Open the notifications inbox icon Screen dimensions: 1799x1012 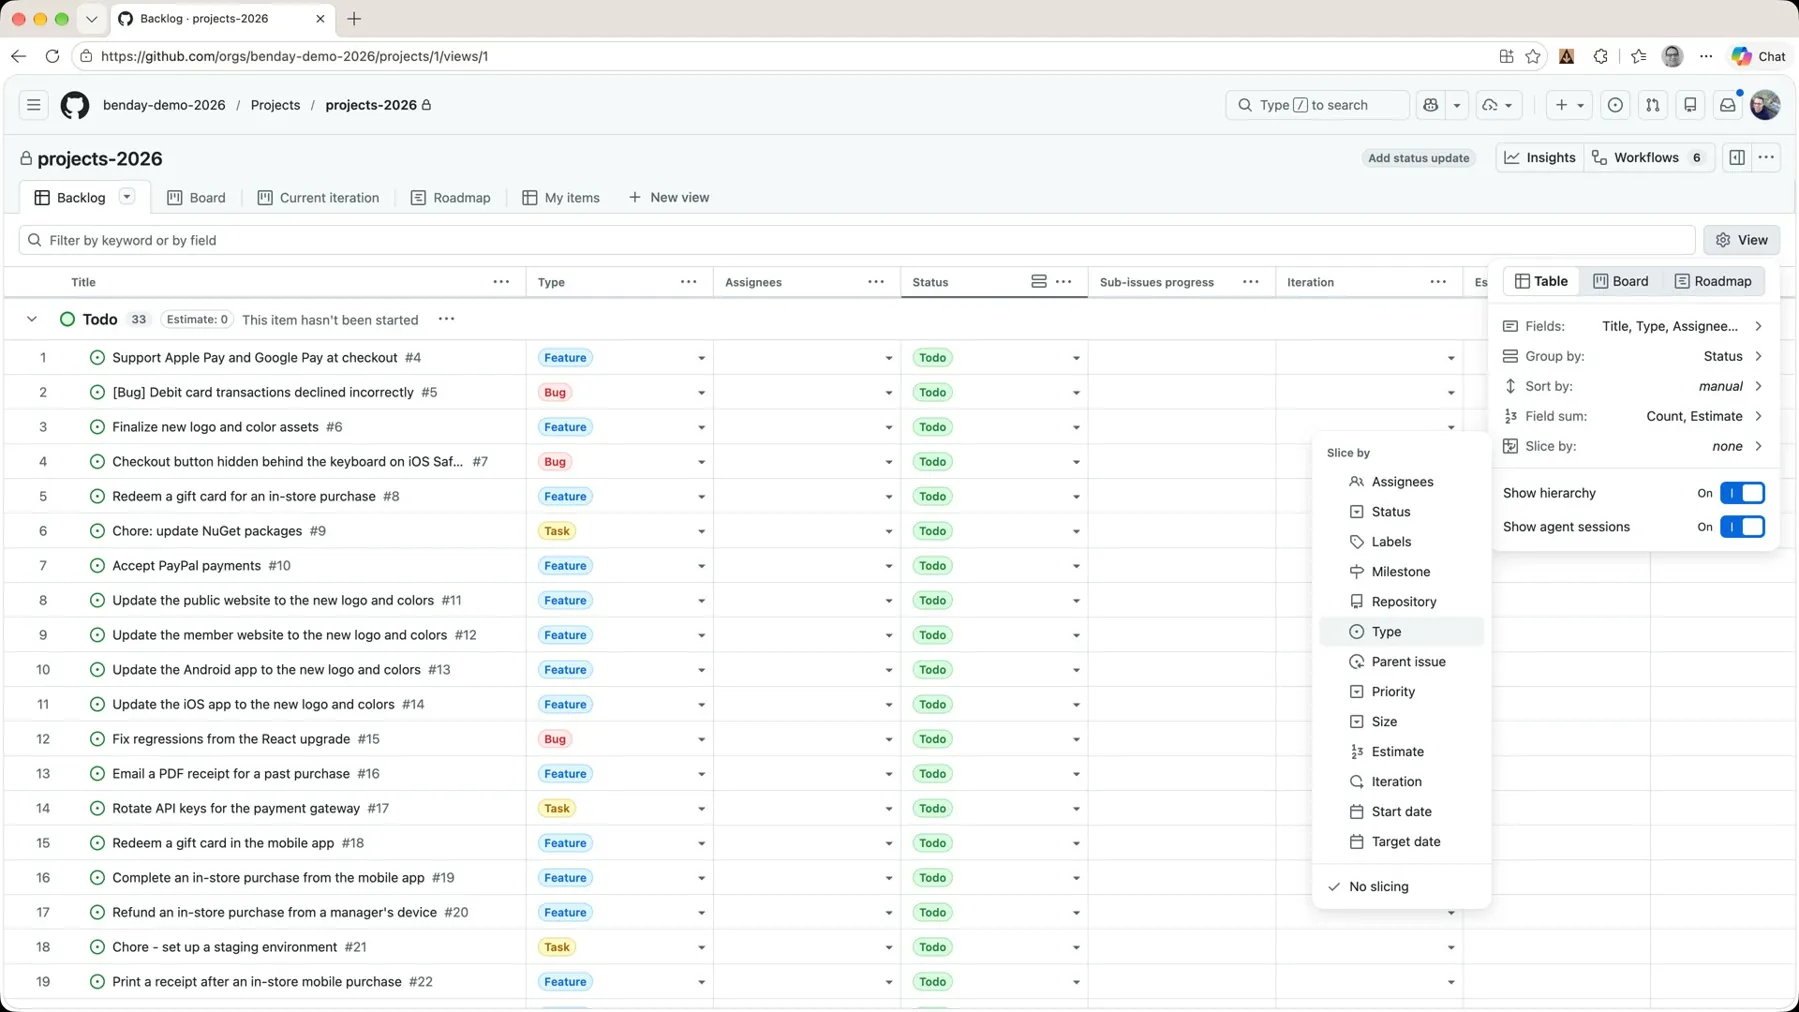click(x=1727, y=105)
